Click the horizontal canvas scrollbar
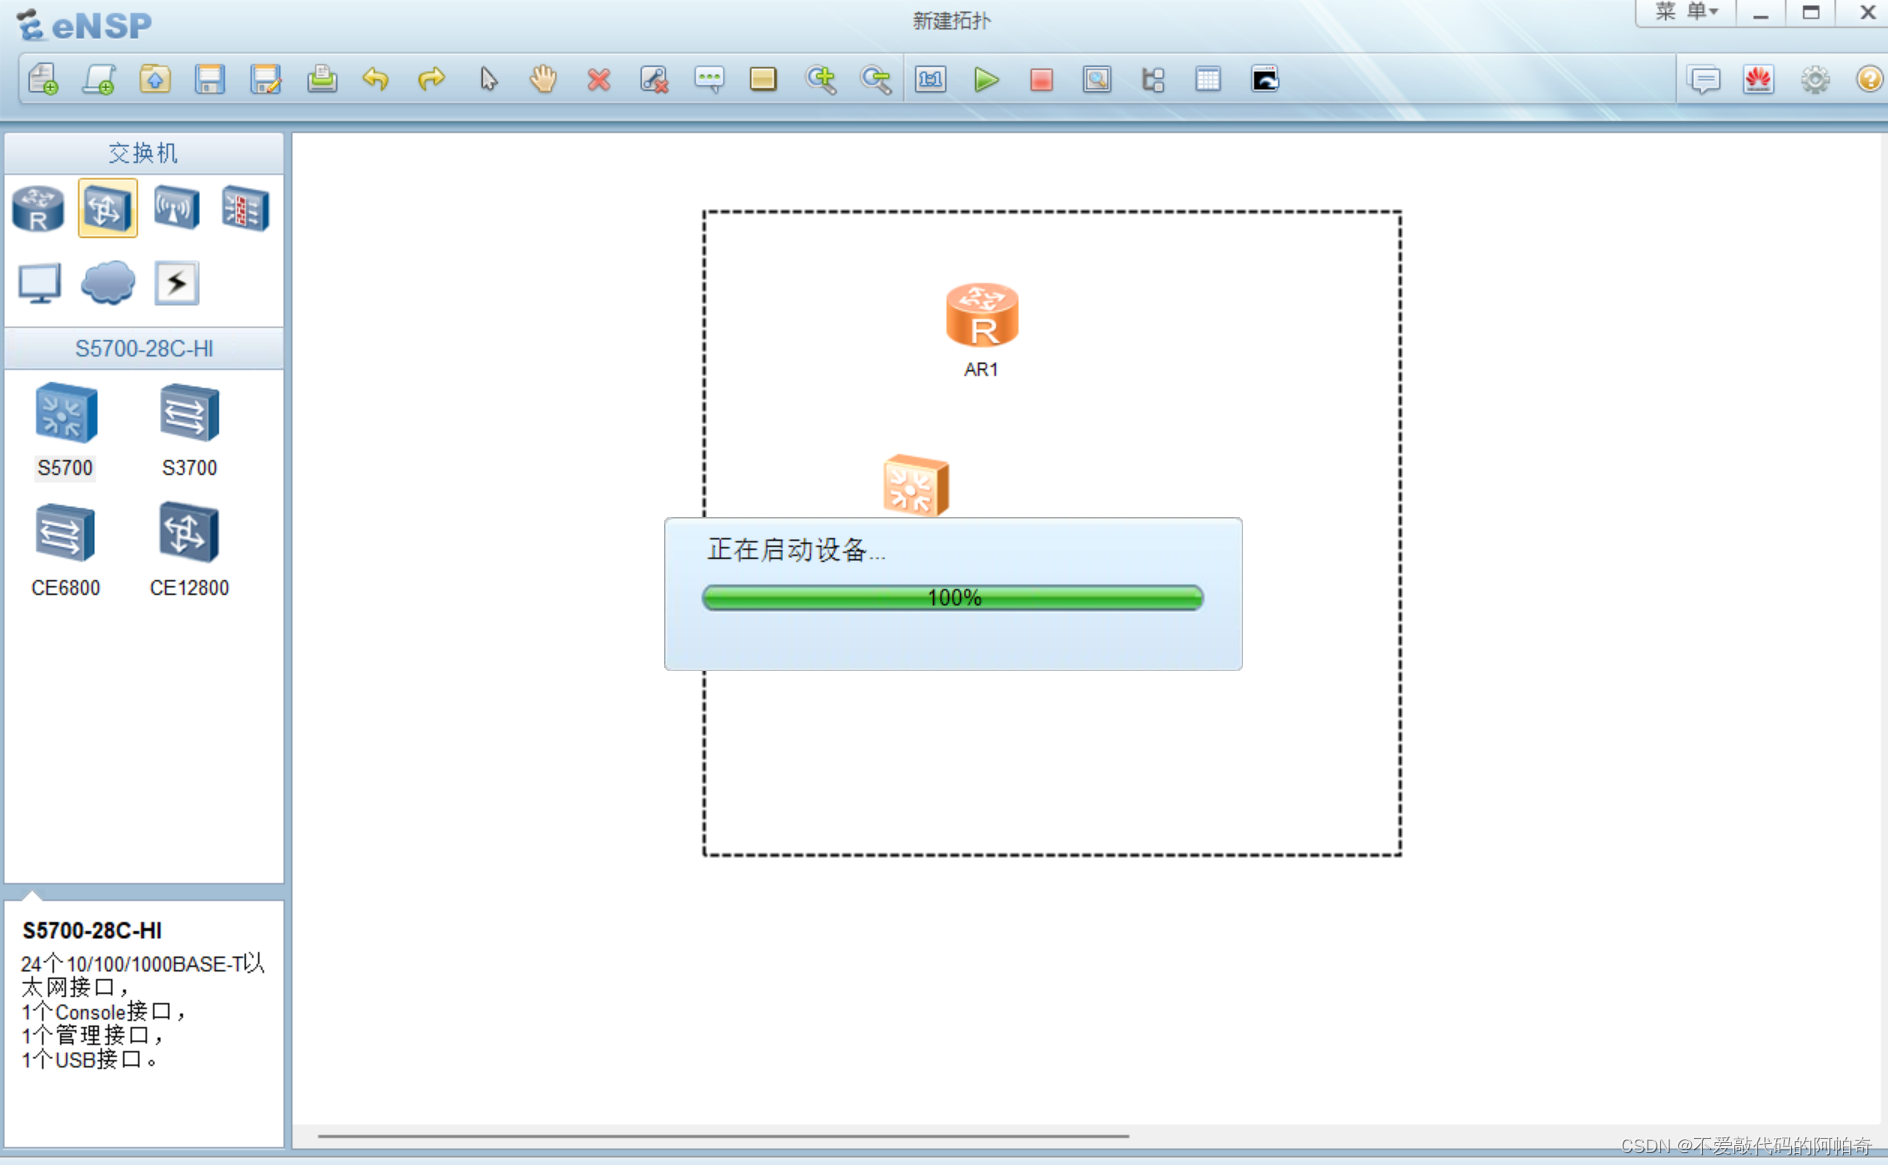The height and width of the screenshot is (1165, 1888). (723, 1136)
